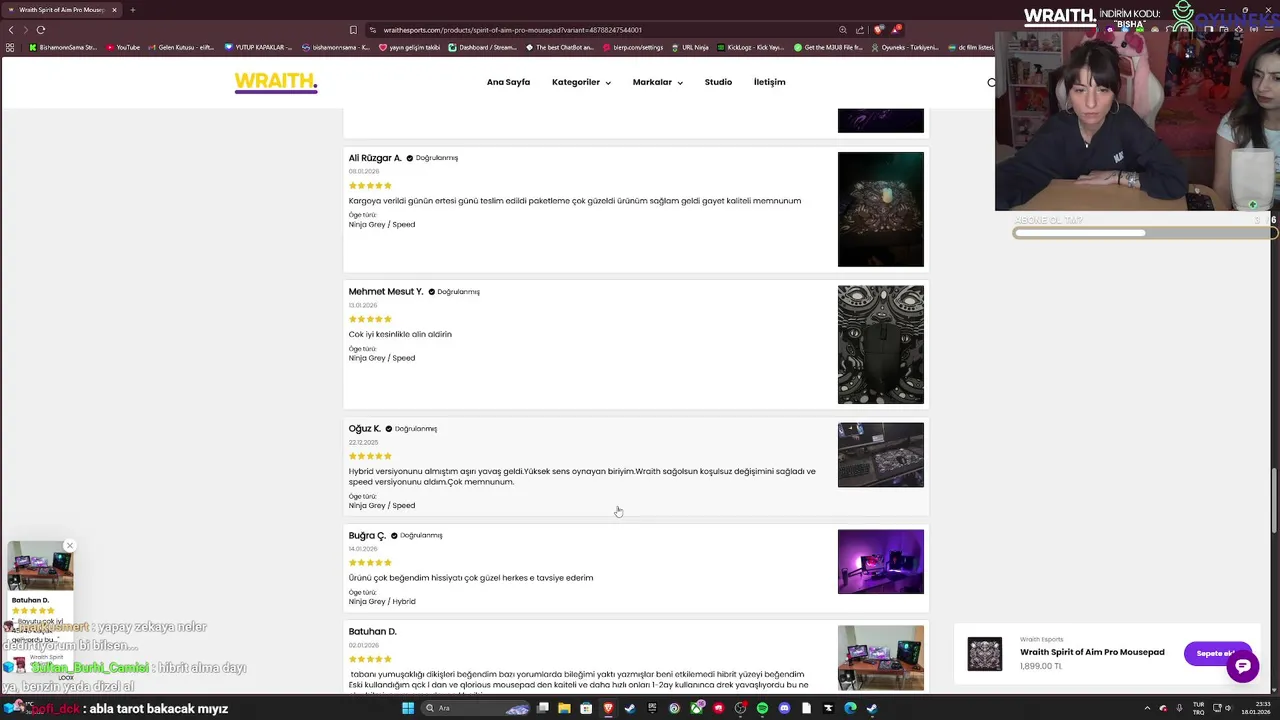Viewport: 1280px width, 720px height.
Task: Click the five-star rating of Oğuz K.
Action: [370, 456]
